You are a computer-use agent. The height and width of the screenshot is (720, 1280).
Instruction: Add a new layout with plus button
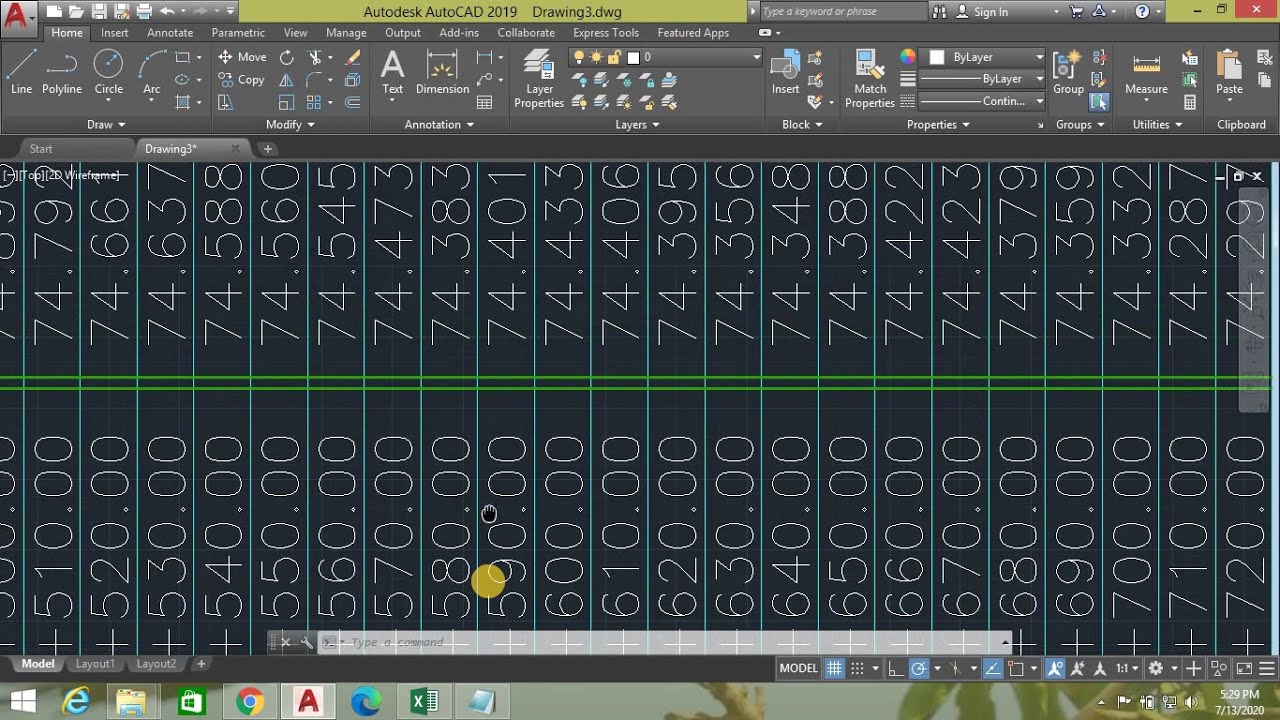click(200, 663)
